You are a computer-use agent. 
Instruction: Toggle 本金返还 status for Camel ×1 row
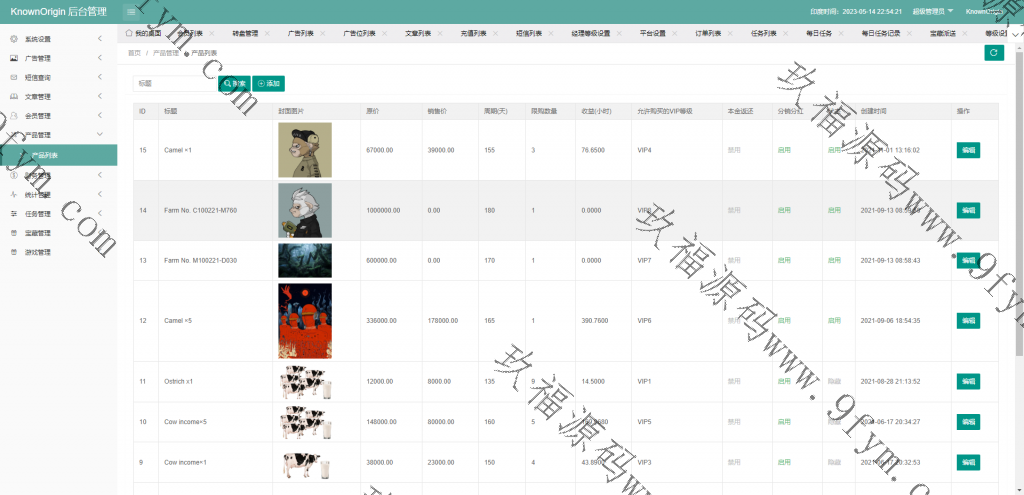pyautogui.click(x=734, y=150)
